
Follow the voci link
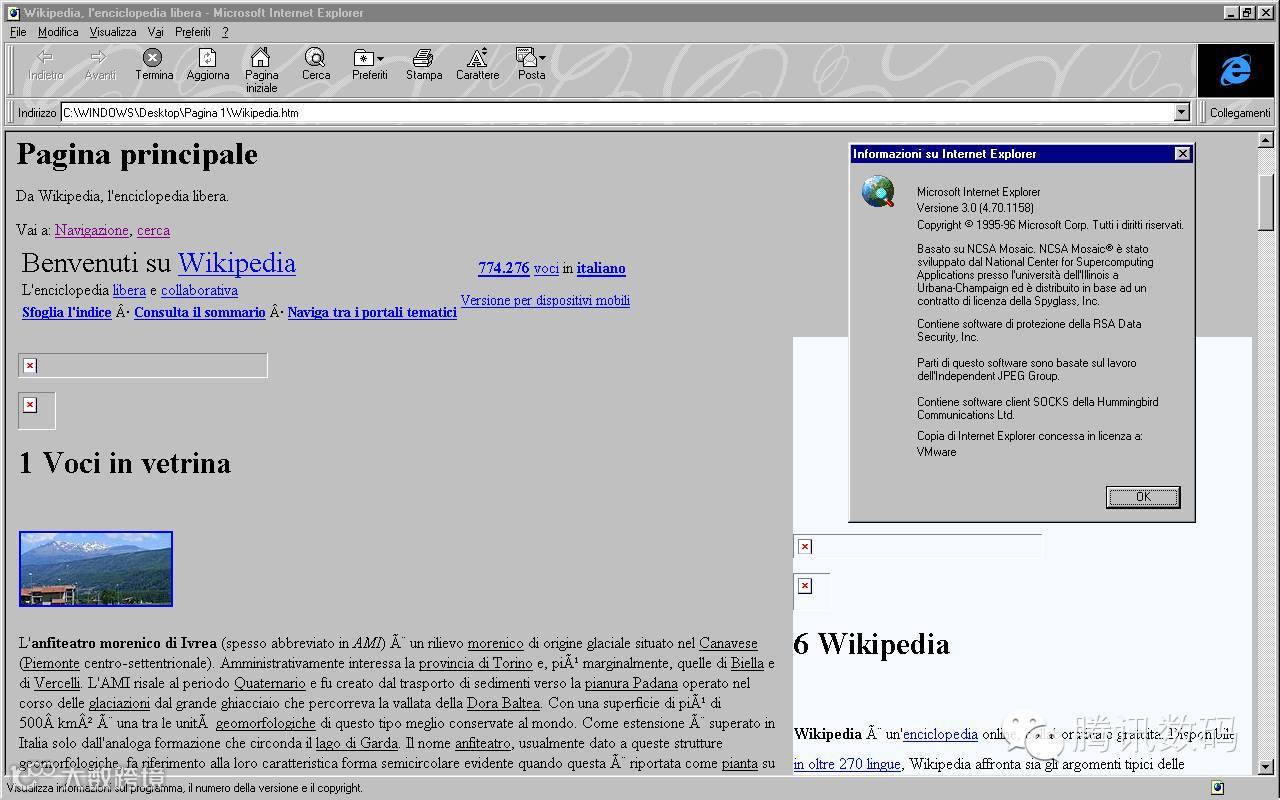click(x=546, y=268)
